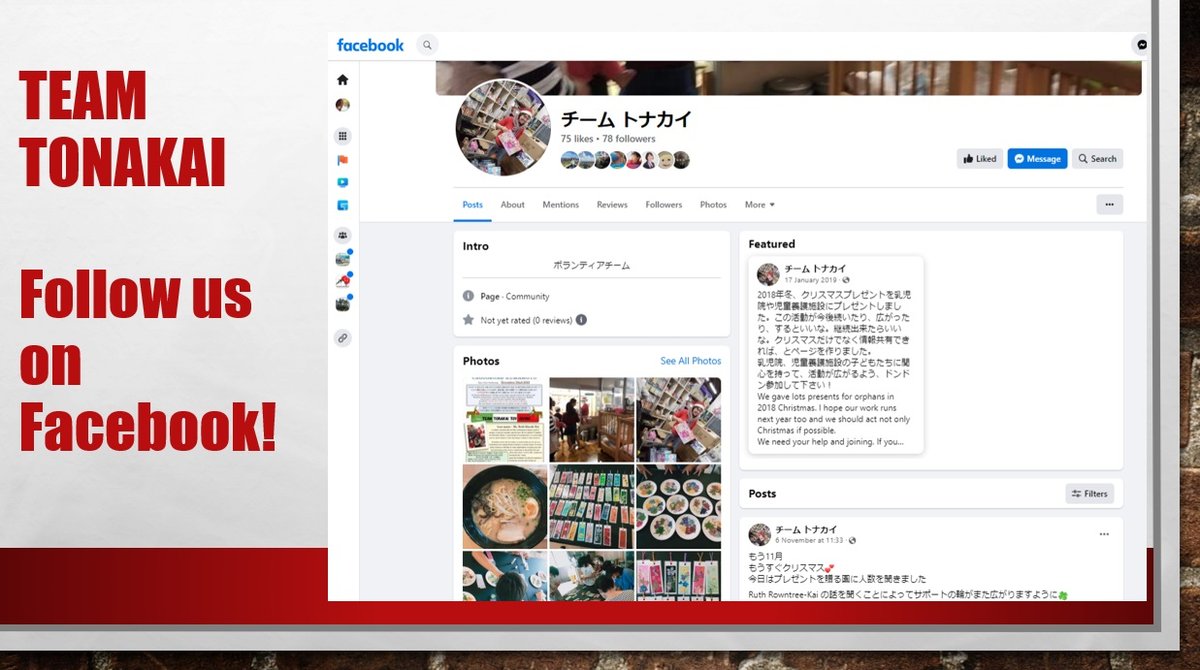This screenshot has height=670, width=1200.
Task: Go to Home via sidebar house icon
Action: point(343,80)
